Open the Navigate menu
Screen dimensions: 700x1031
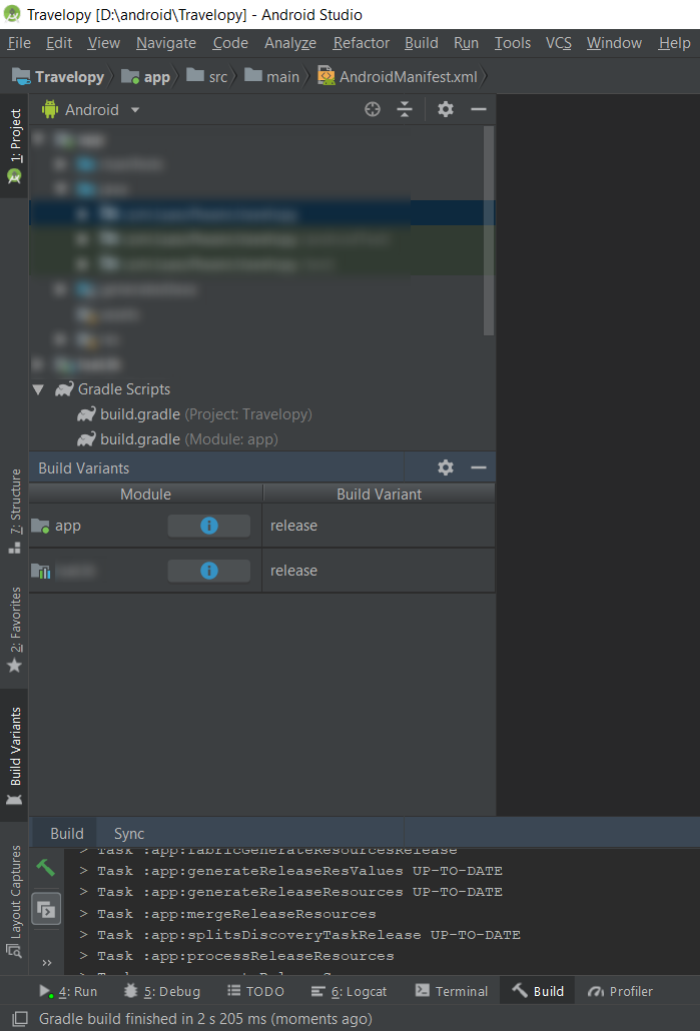coord(166,43)
